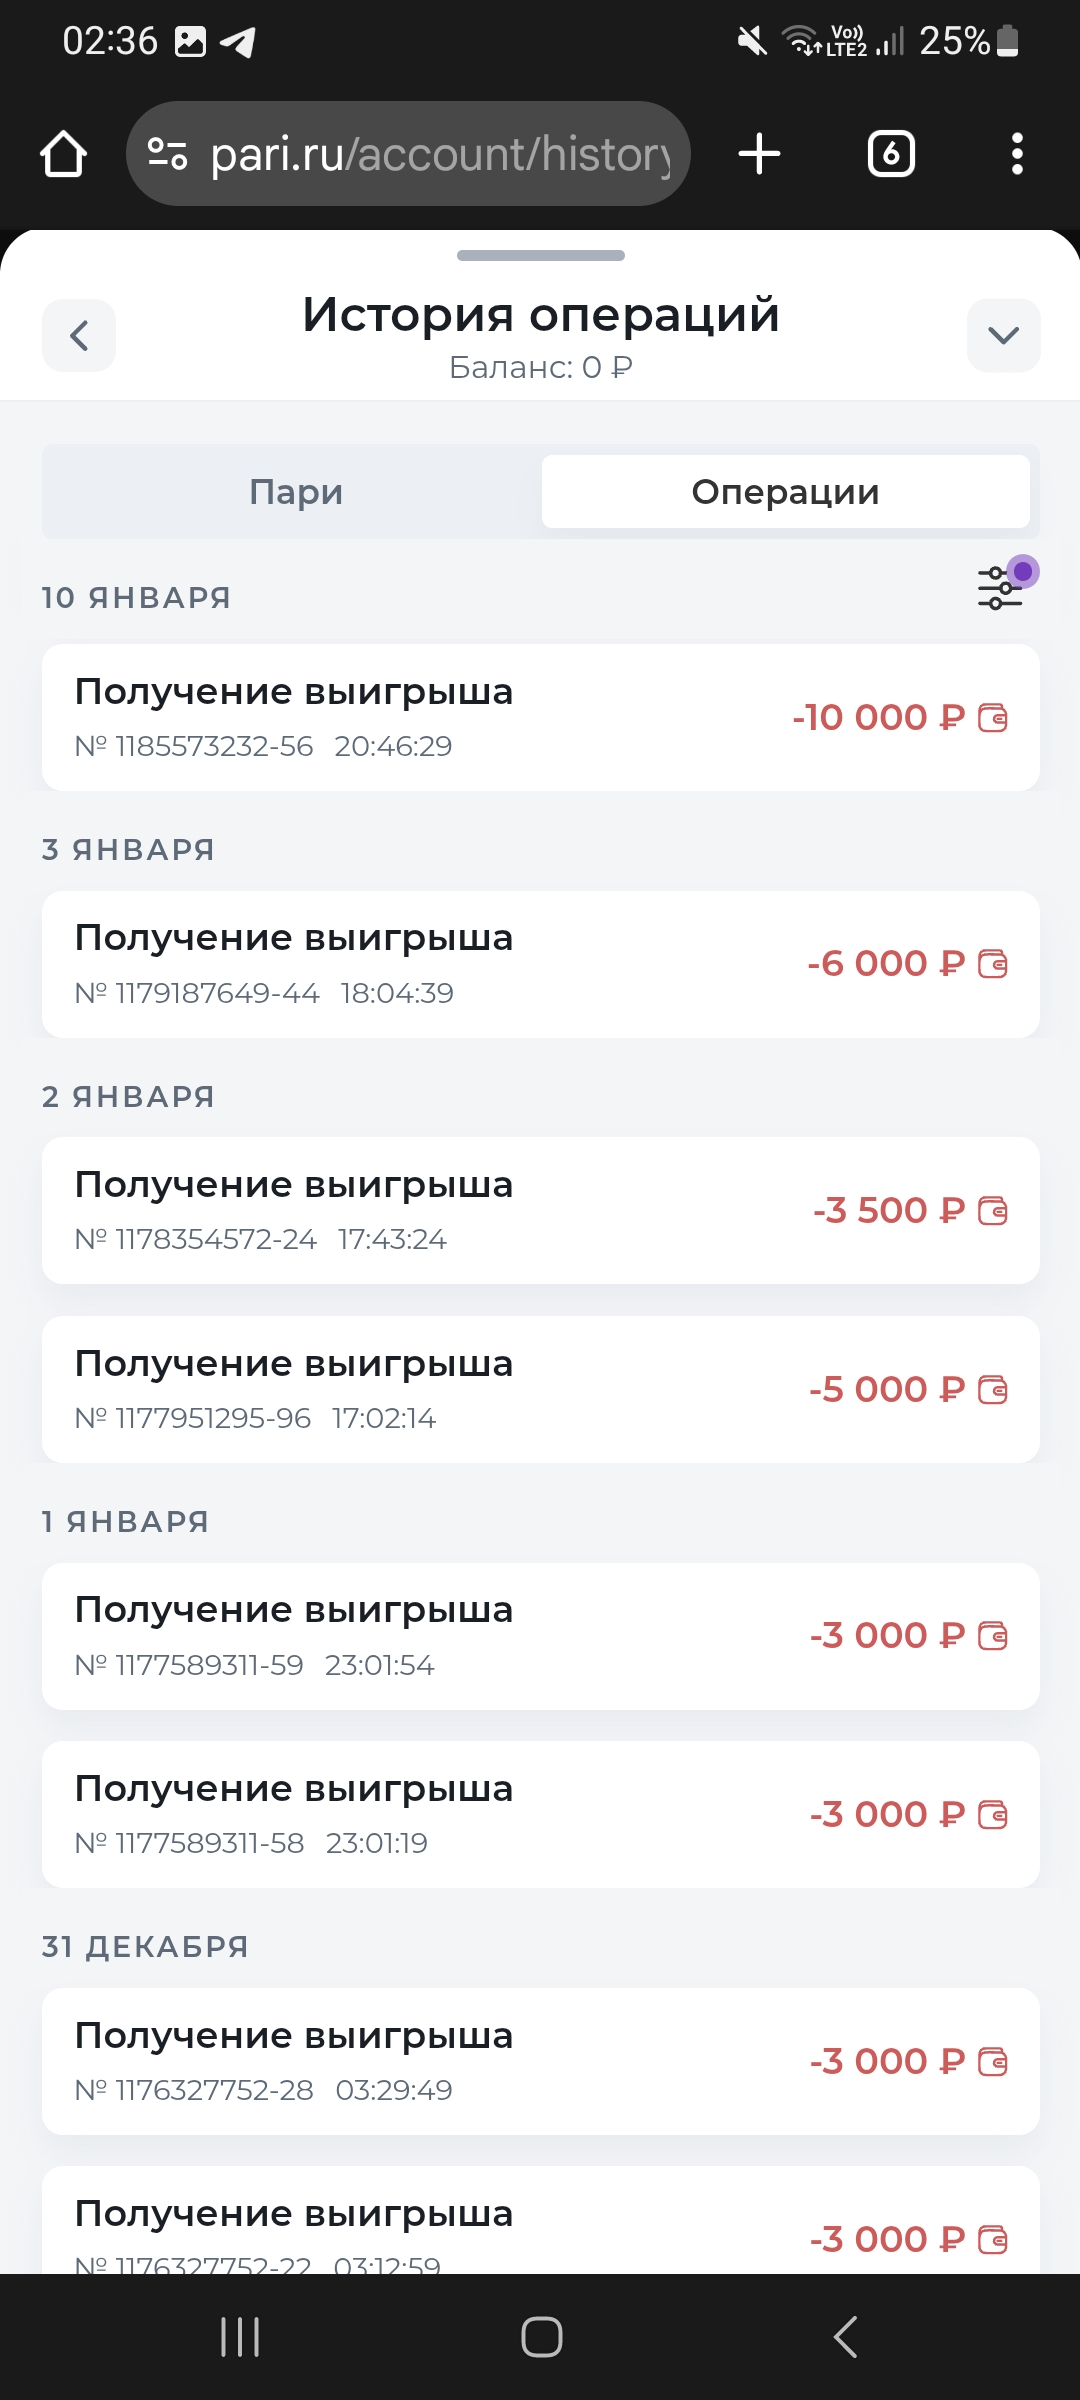Viewport: 1080px width, 2400px height.
Task: Open operation filters icon
Action: click(1001, 587)
